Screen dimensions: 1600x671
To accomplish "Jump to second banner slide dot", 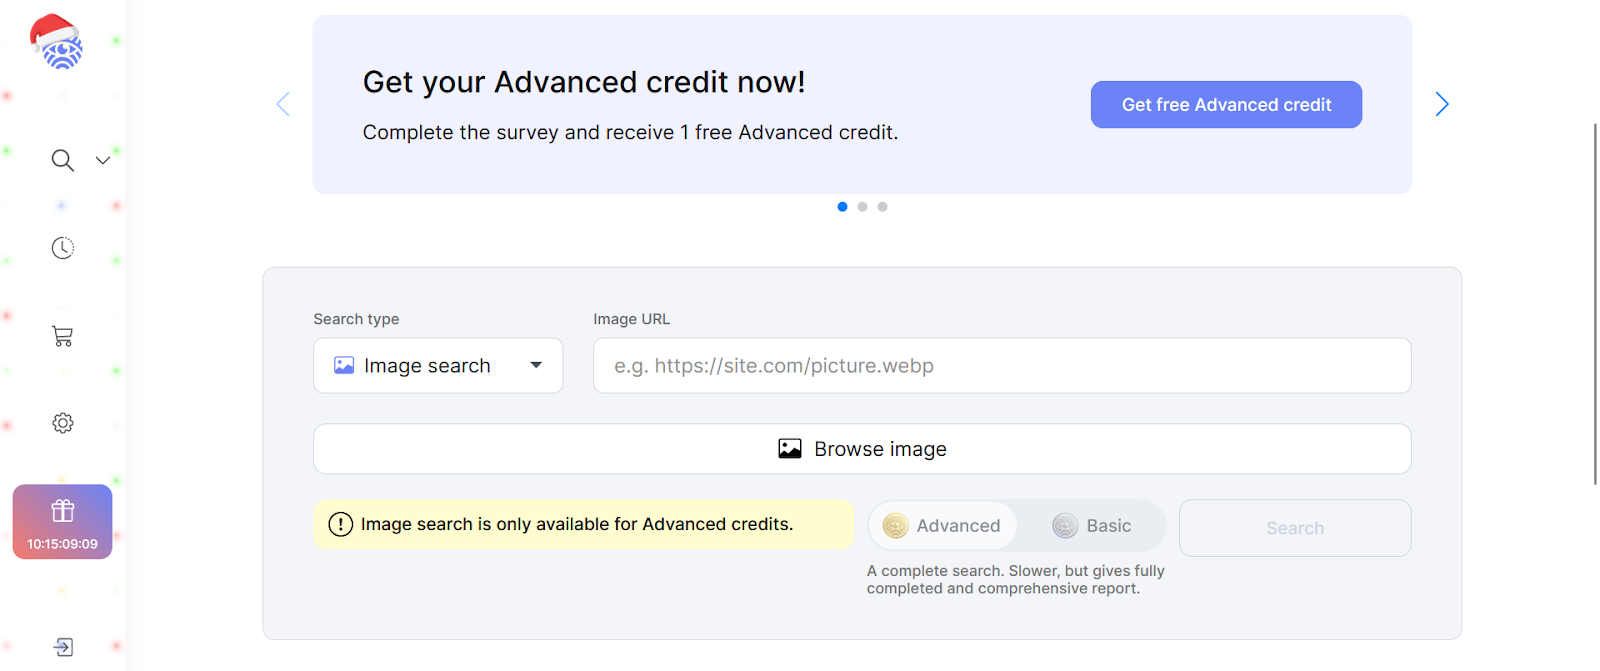I will pos(862,207).
